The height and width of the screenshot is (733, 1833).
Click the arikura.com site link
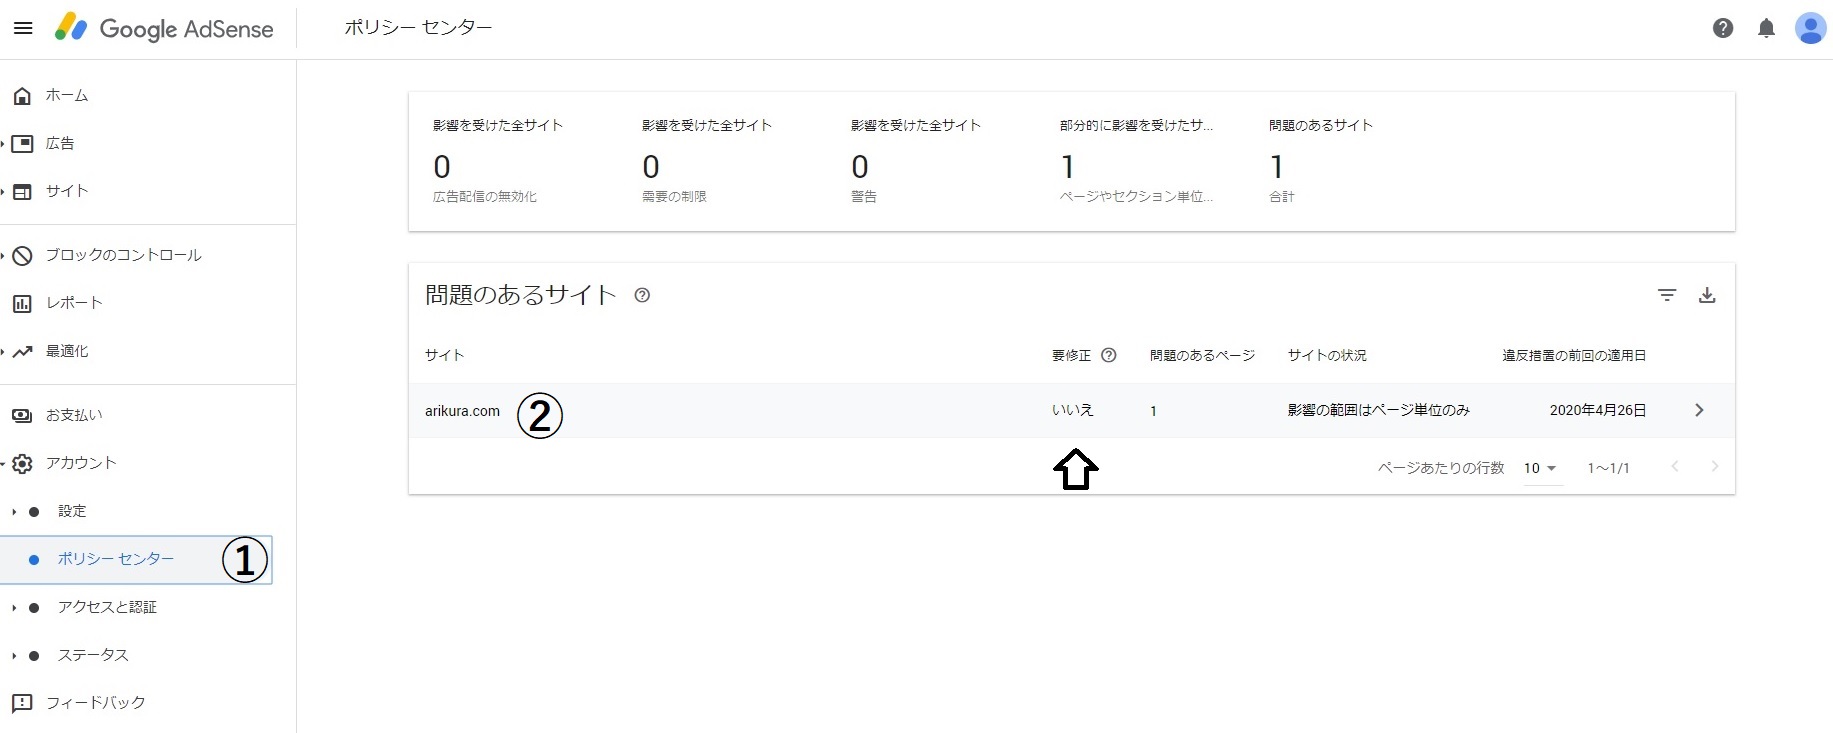(x=462, y=411)
